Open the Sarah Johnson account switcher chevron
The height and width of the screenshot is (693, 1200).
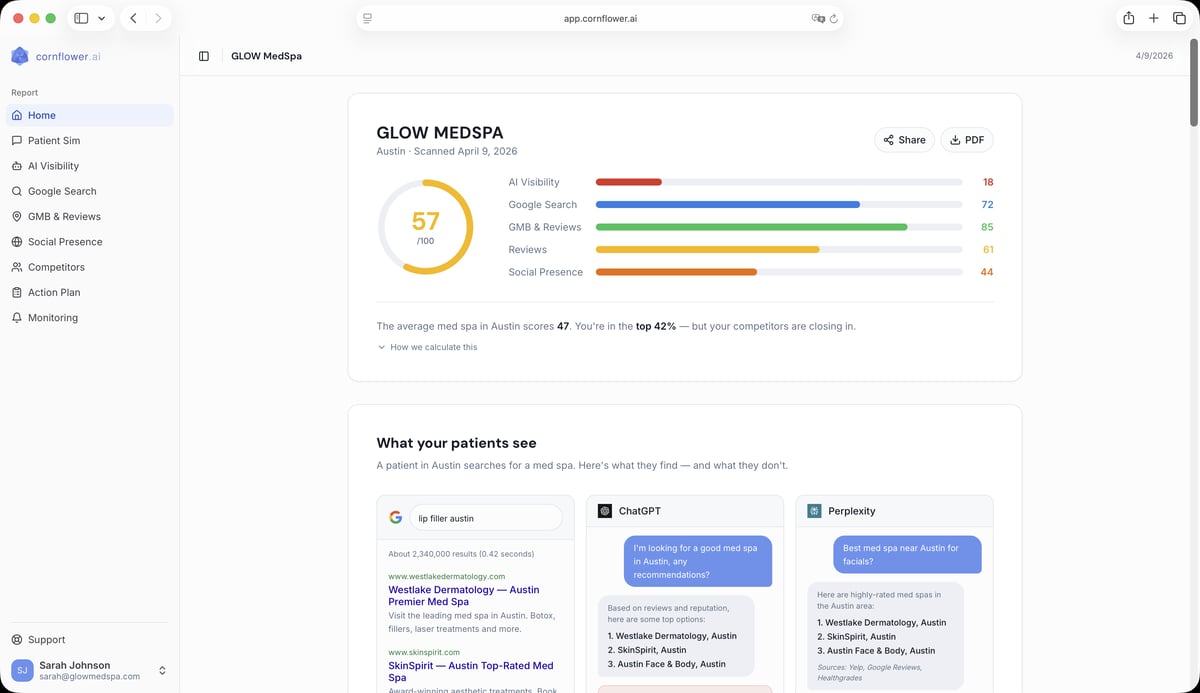tap(162, 670)
